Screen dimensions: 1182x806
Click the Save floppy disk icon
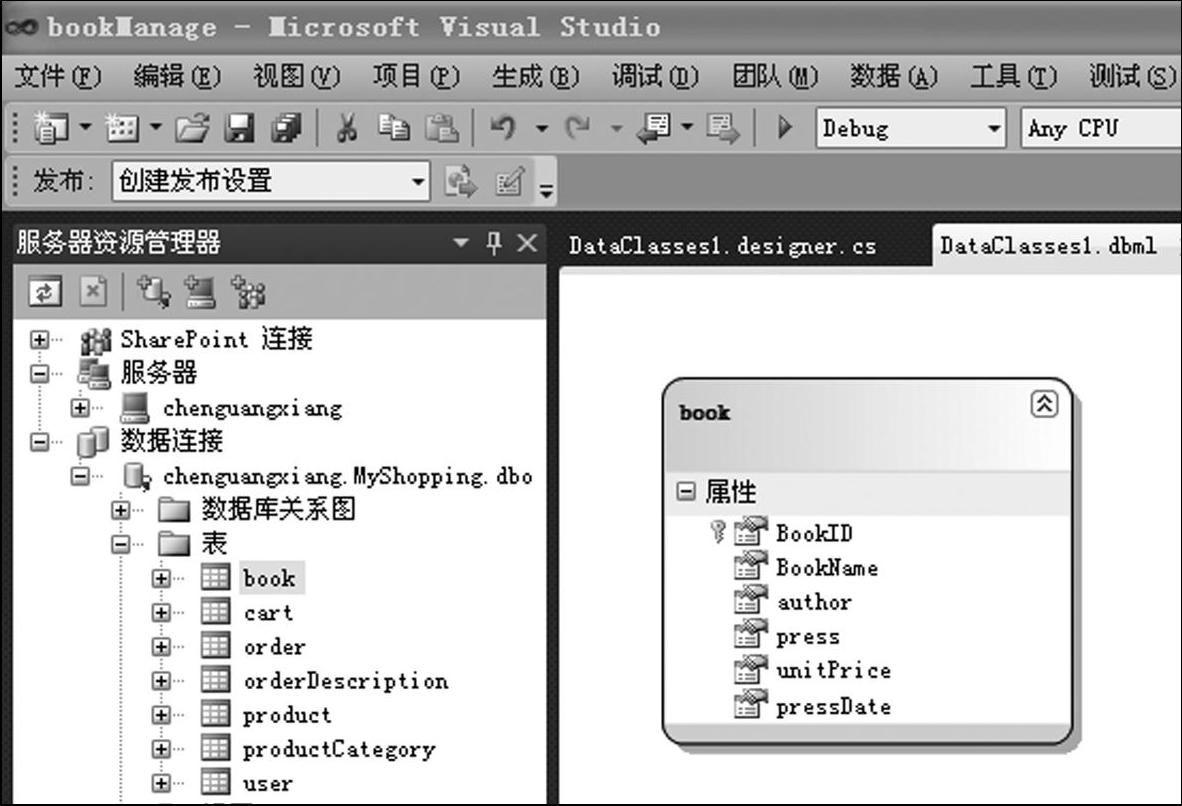tap(240, 128)
